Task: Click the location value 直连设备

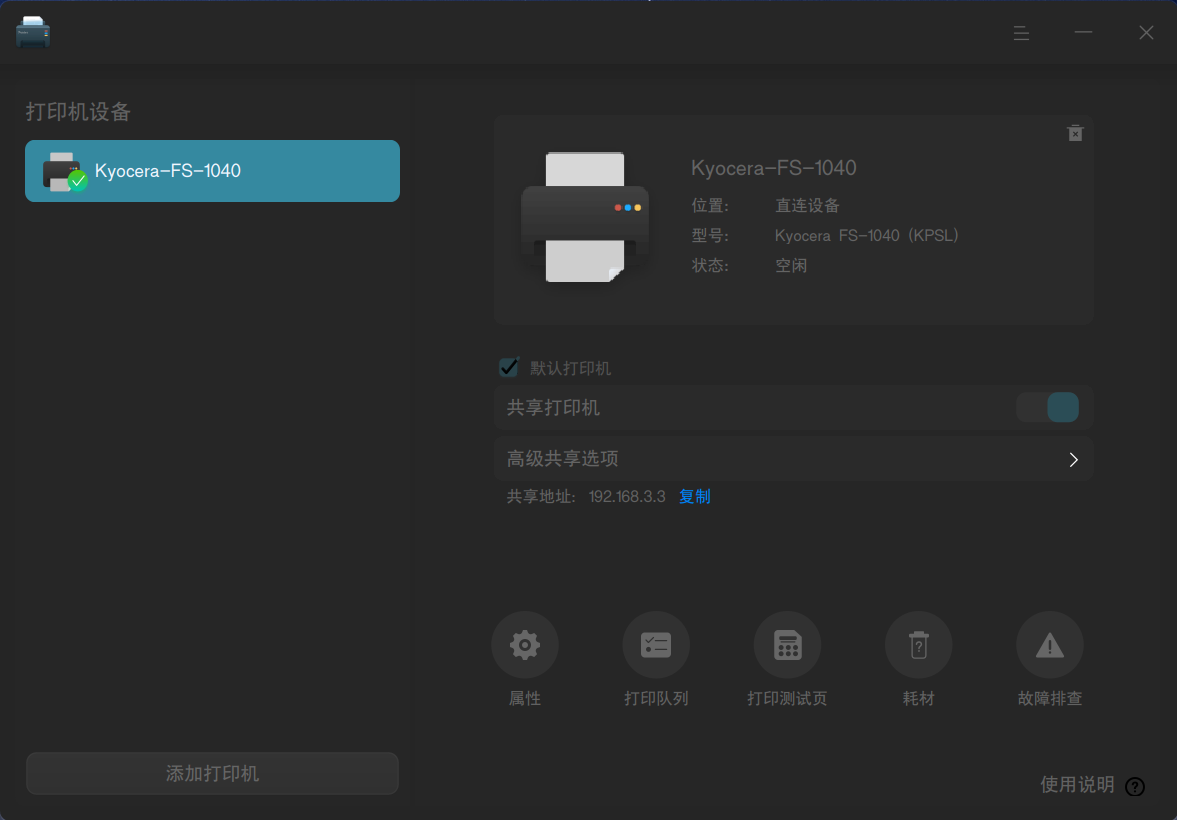Action: click(807, 206)
